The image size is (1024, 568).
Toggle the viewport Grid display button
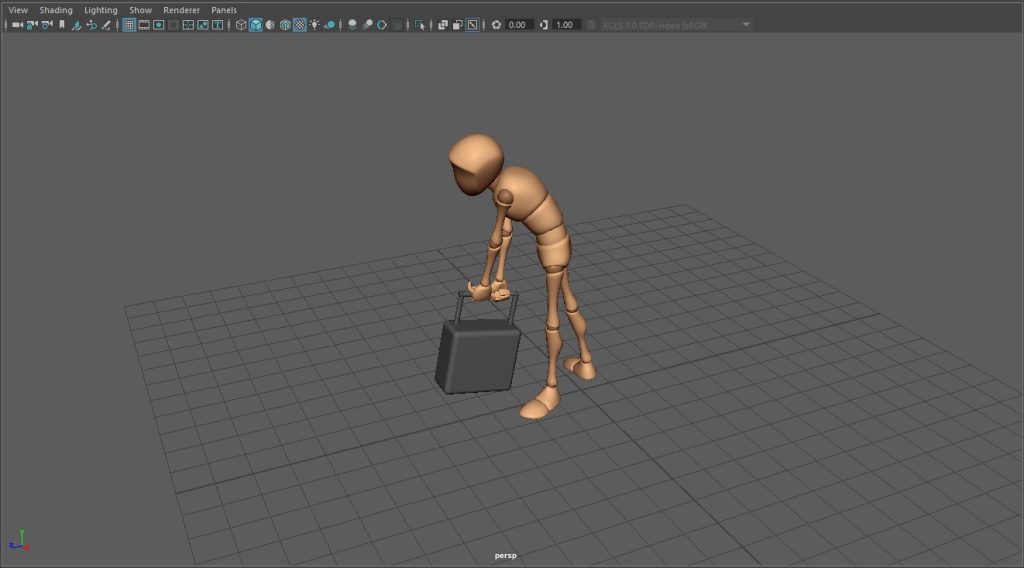tap(129, 25)
